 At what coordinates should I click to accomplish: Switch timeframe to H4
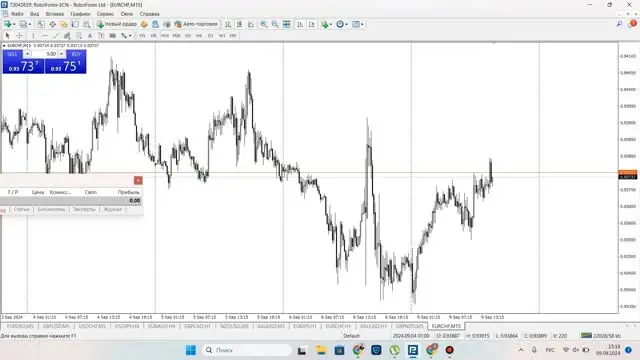(199, 36)
